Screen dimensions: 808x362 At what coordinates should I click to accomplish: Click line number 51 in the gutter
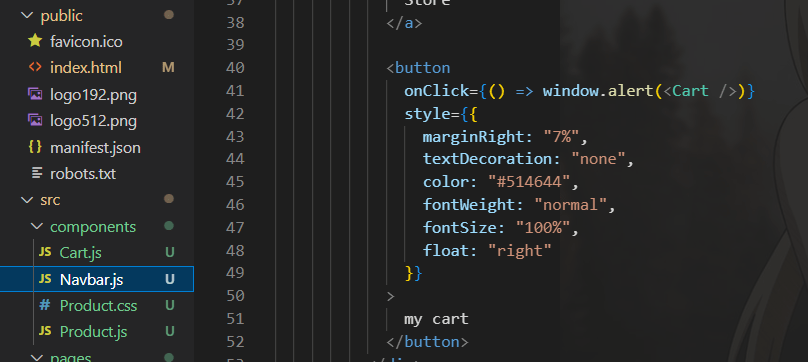pyautogui.click(x=235, y=319)
